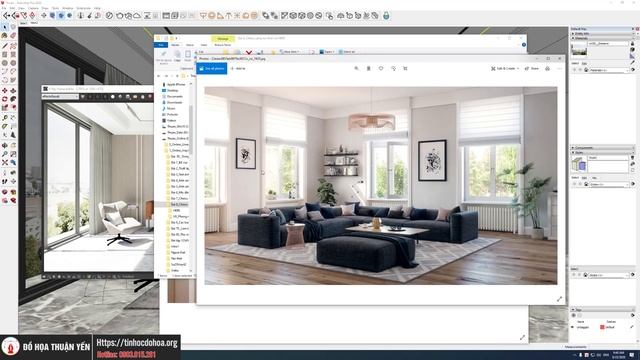Select the Line pencil tool
The width and height of the screenshot is (640, 360).
(x=4, y=46)
